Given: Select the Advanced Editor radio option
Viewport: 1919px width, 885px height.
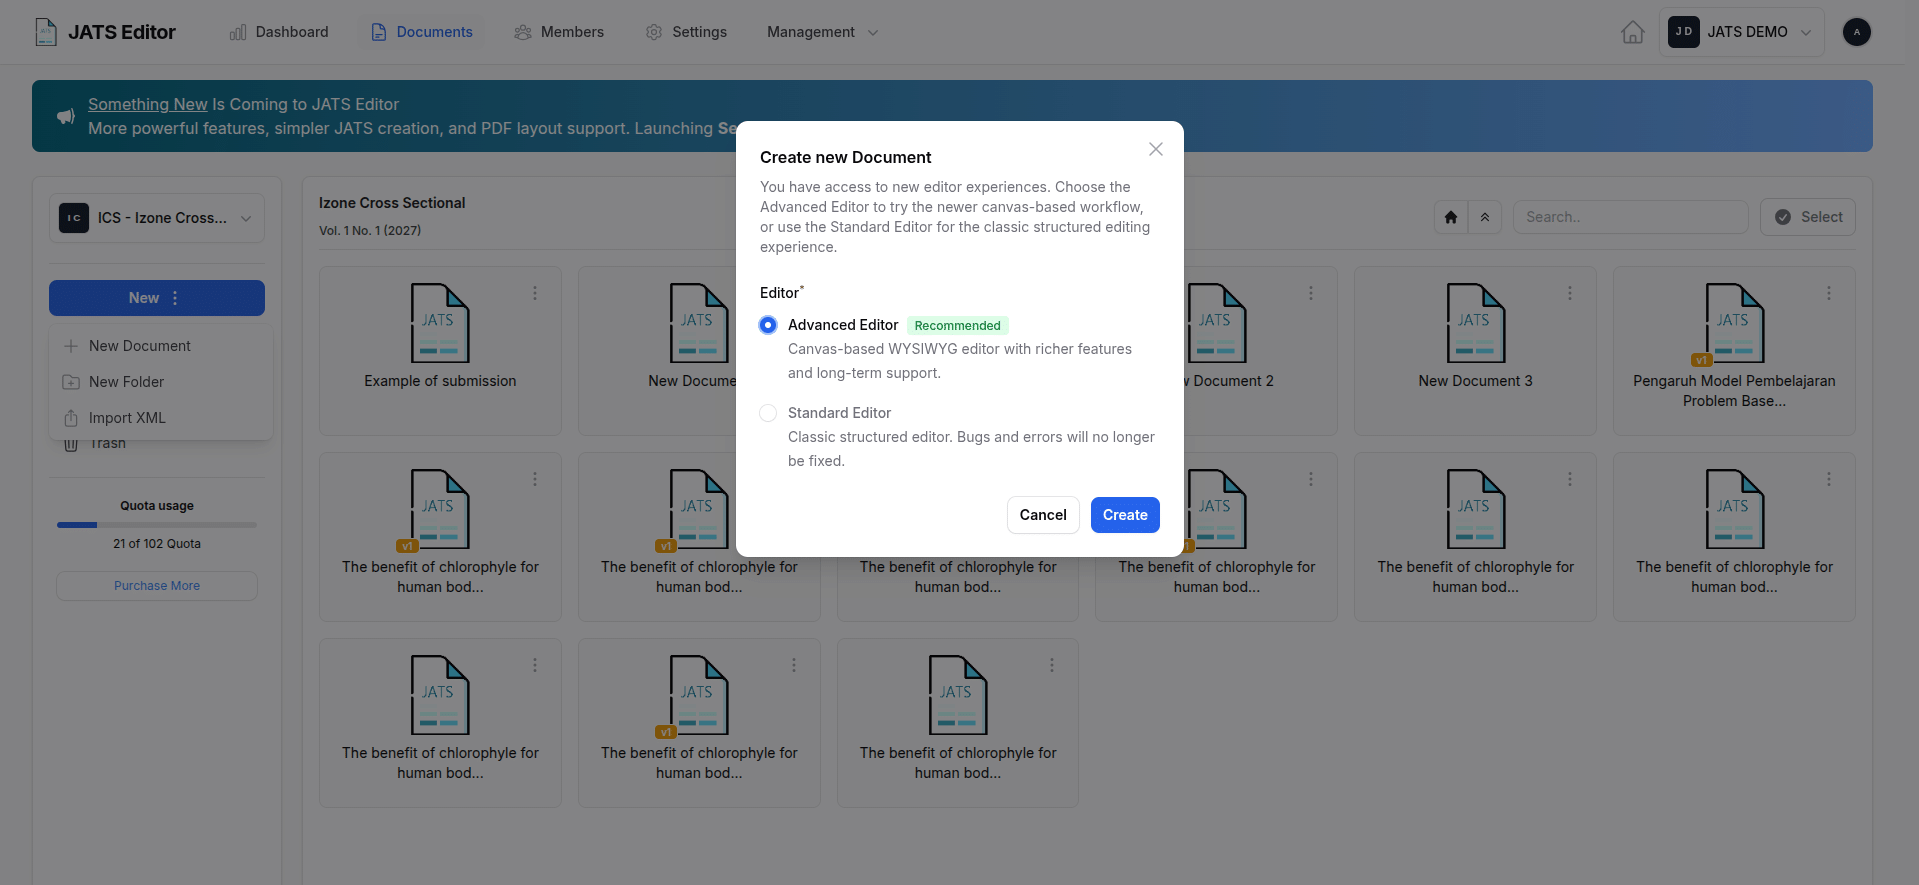Looking at the screenshot, I should [768, 325].
